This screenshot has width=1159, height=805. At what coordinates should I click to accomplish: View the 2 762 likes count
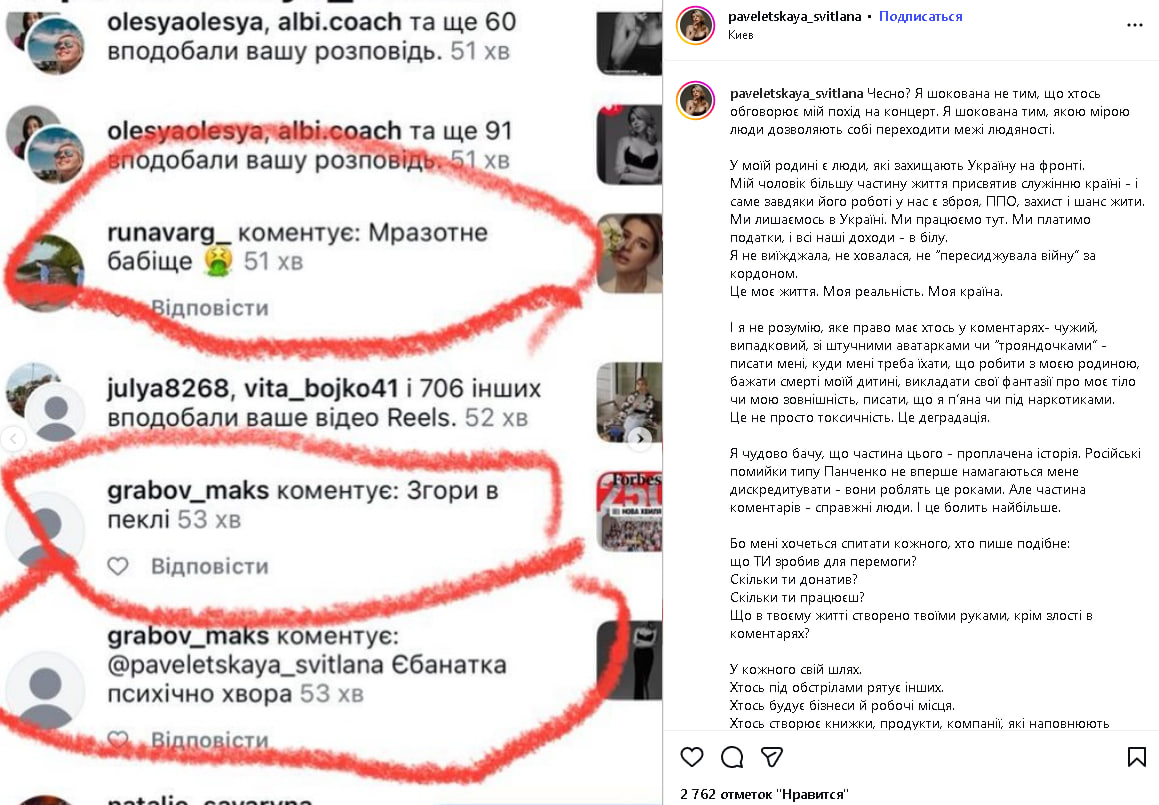(764, 794)
